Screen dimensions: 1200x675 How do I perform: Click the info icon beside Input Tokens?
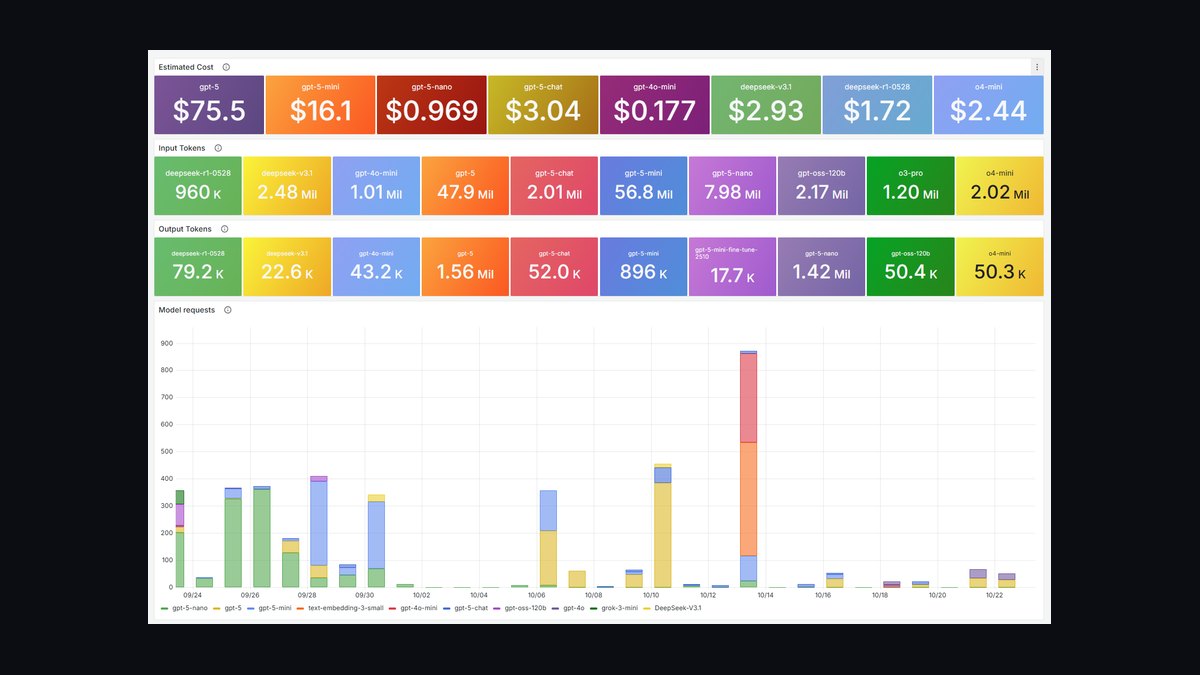pos(218,148)
